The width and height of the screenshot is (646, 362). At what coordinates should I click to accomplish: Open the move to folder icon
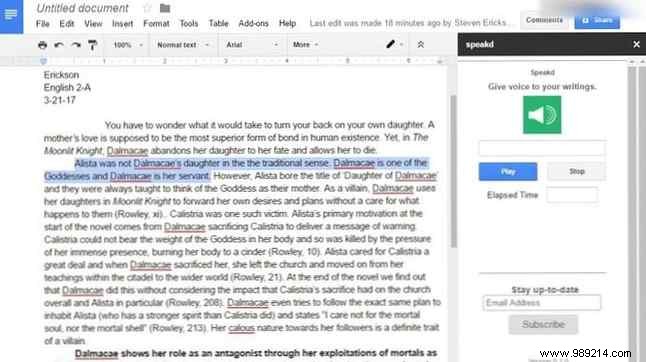pyautogui.click(x=165, y=8)
